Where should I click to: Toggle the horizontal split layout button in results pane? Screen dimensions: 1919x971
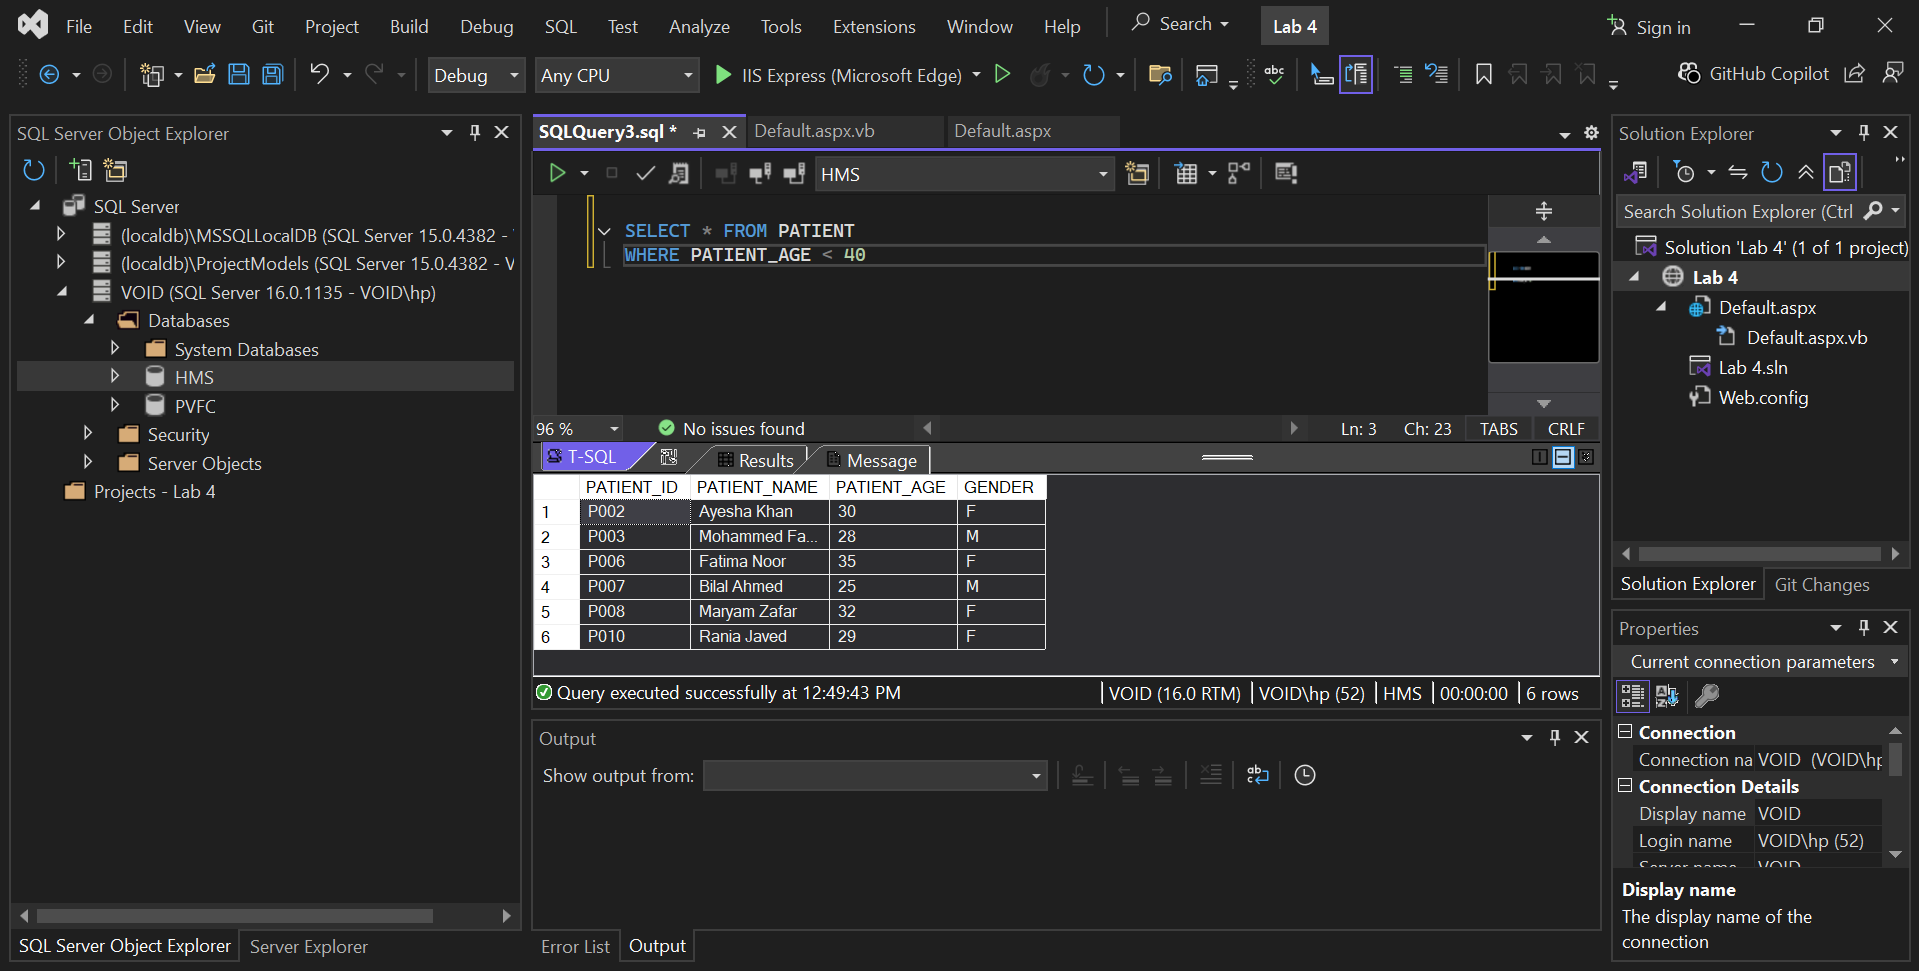click(1563, 457)
